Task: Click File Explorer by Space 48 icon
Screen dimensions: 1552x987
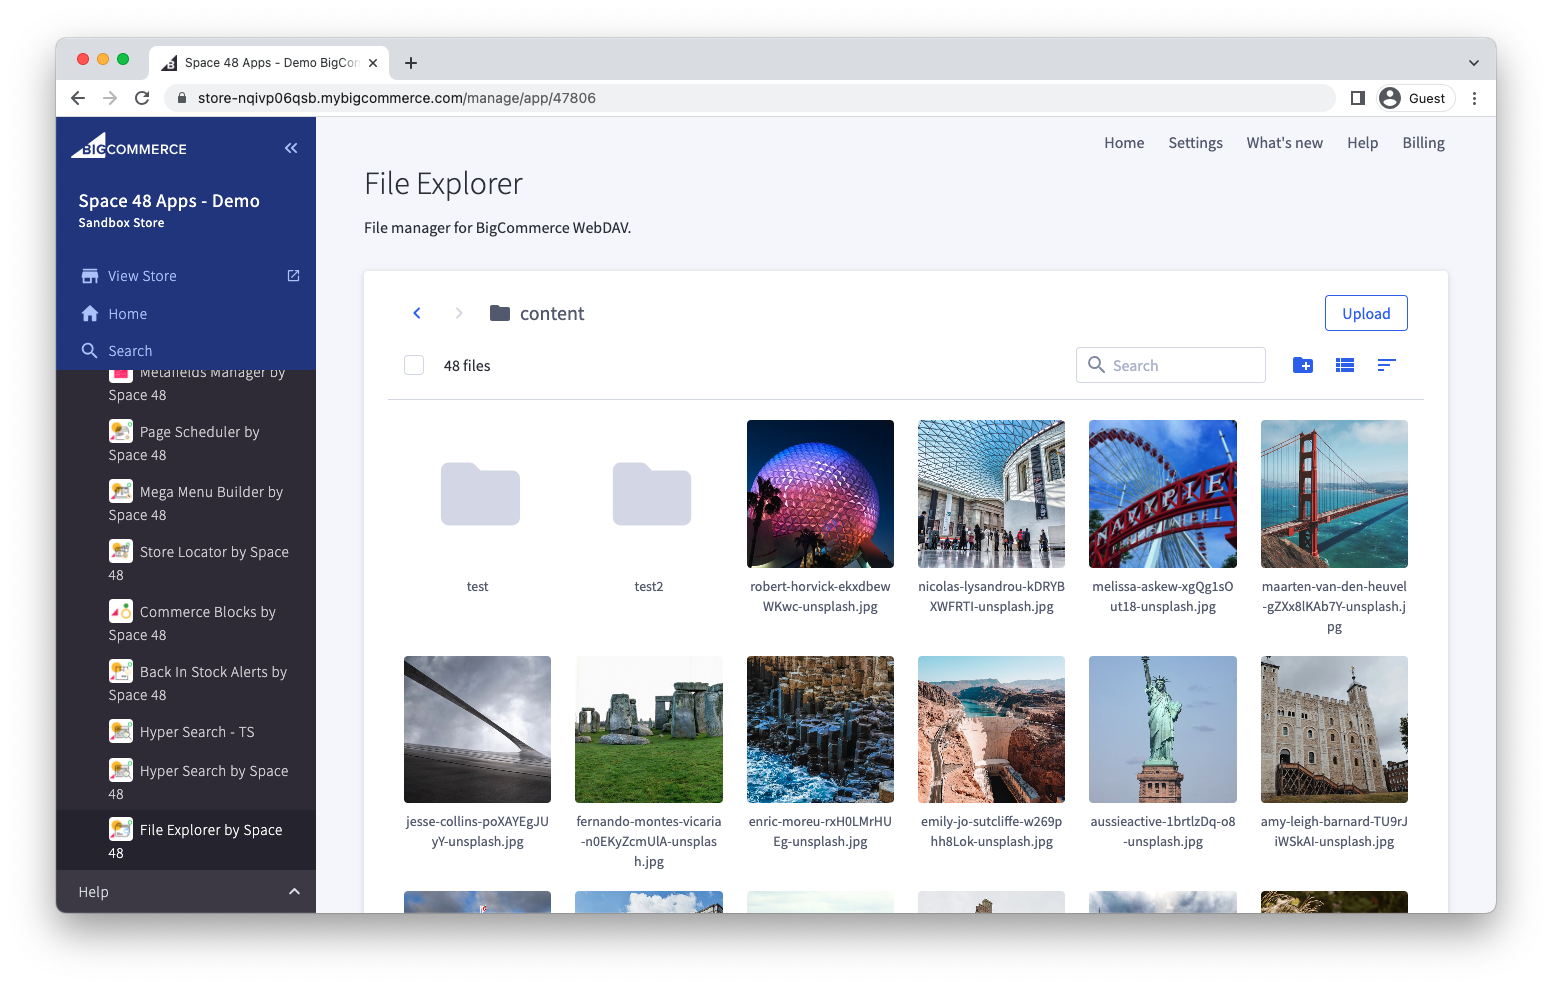Action: [121, 829]
